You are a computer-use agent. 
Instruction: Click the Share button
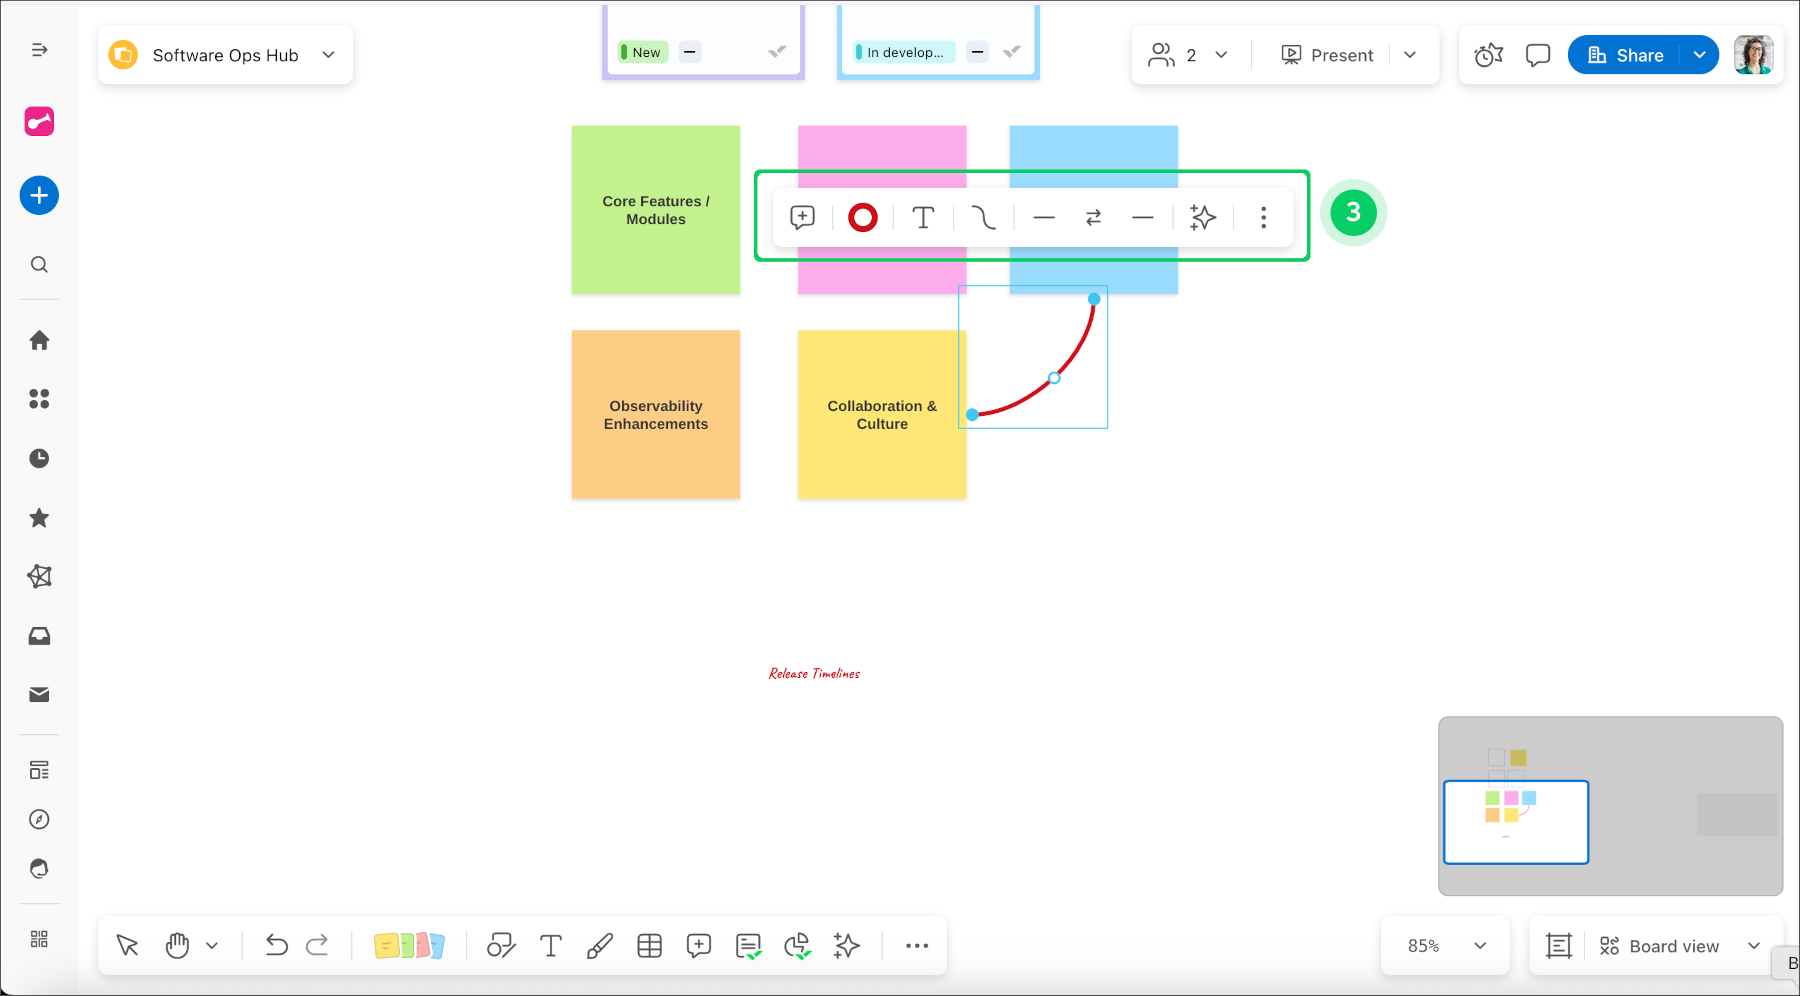pyautogui.click(x=1626, y=55)
